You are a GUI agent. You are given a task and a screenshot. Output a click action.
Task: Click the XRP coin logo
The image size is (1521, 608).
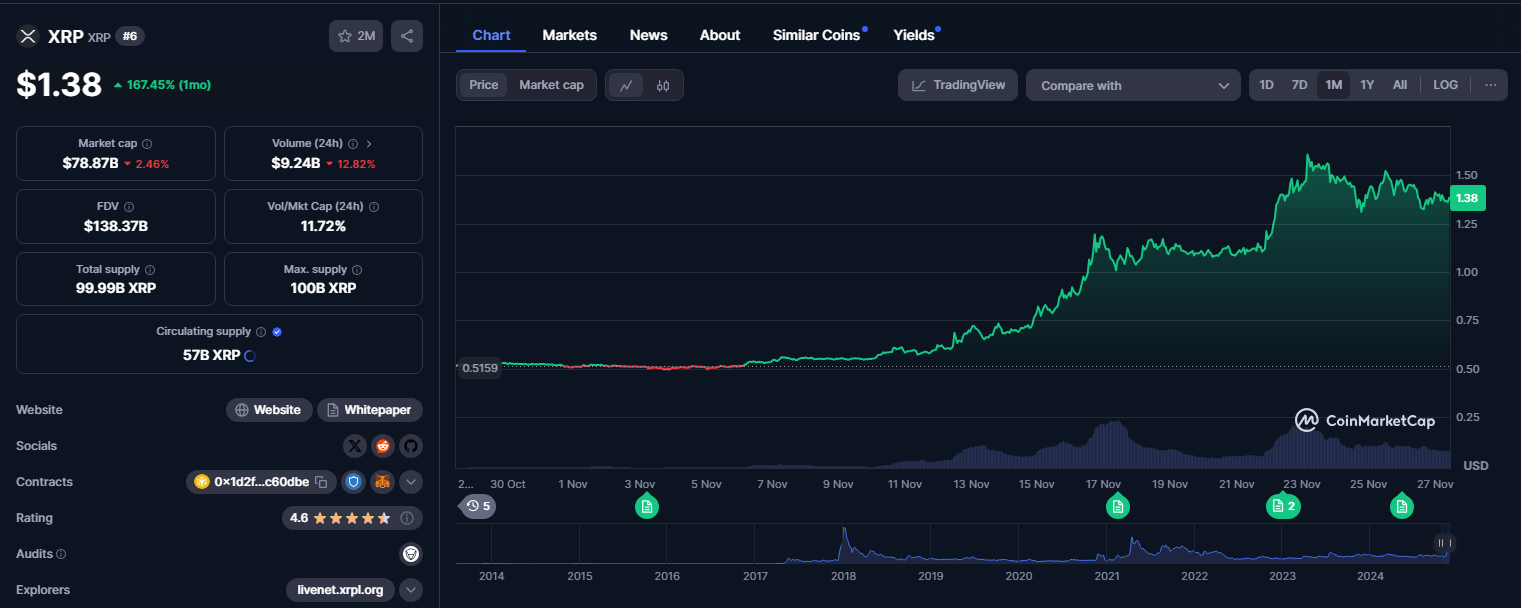click(28, 36)
